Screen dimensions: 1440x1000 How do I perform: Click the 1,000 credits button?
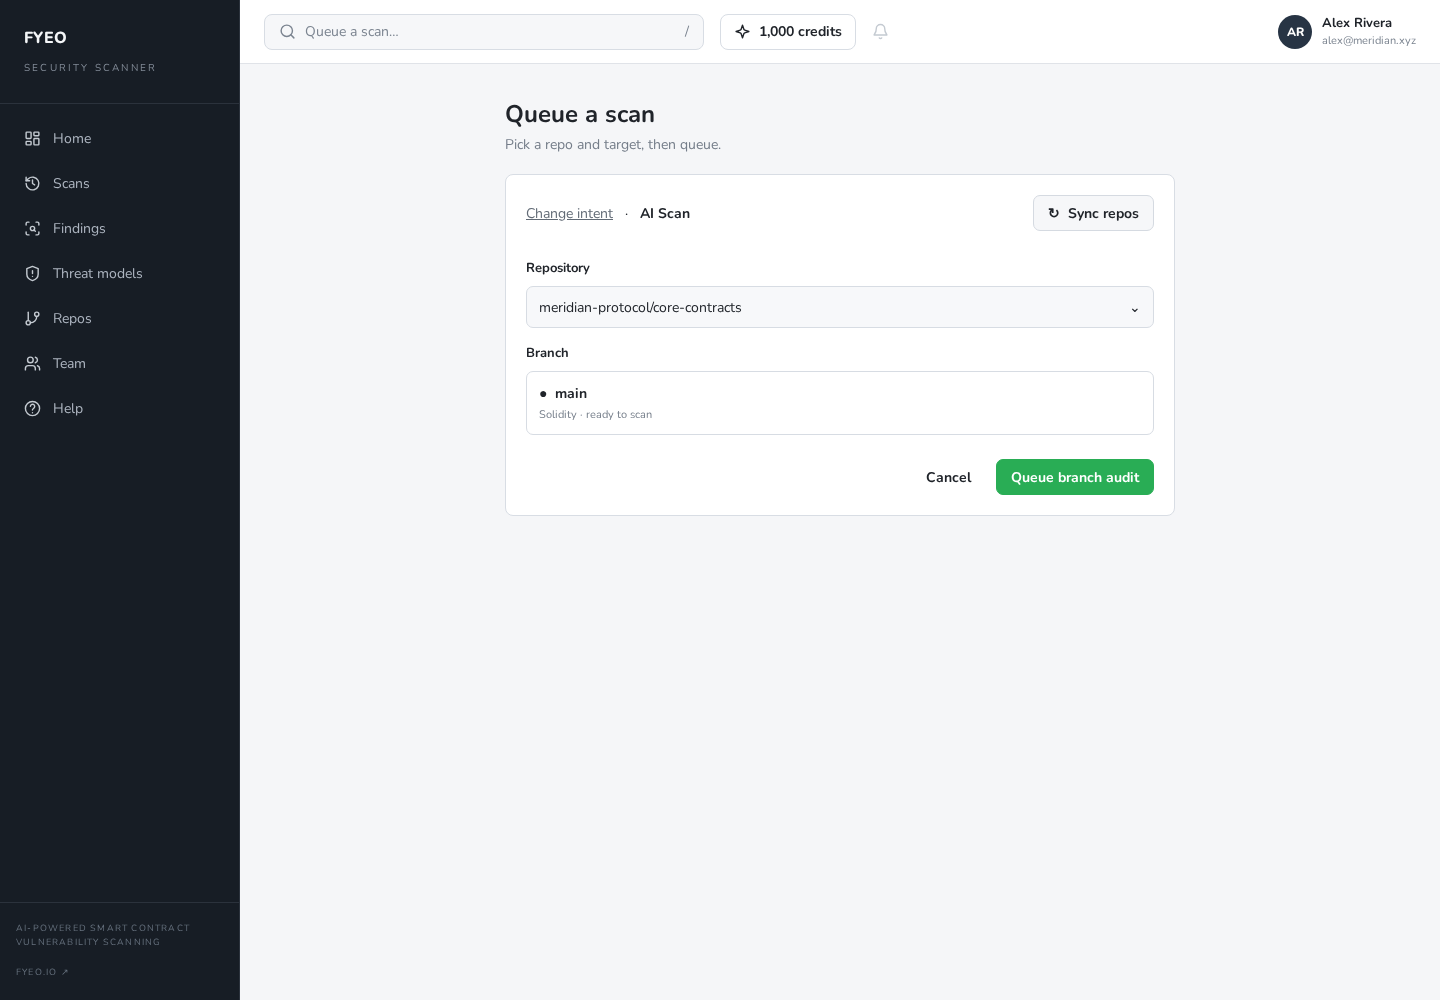[x=788, y=32]
